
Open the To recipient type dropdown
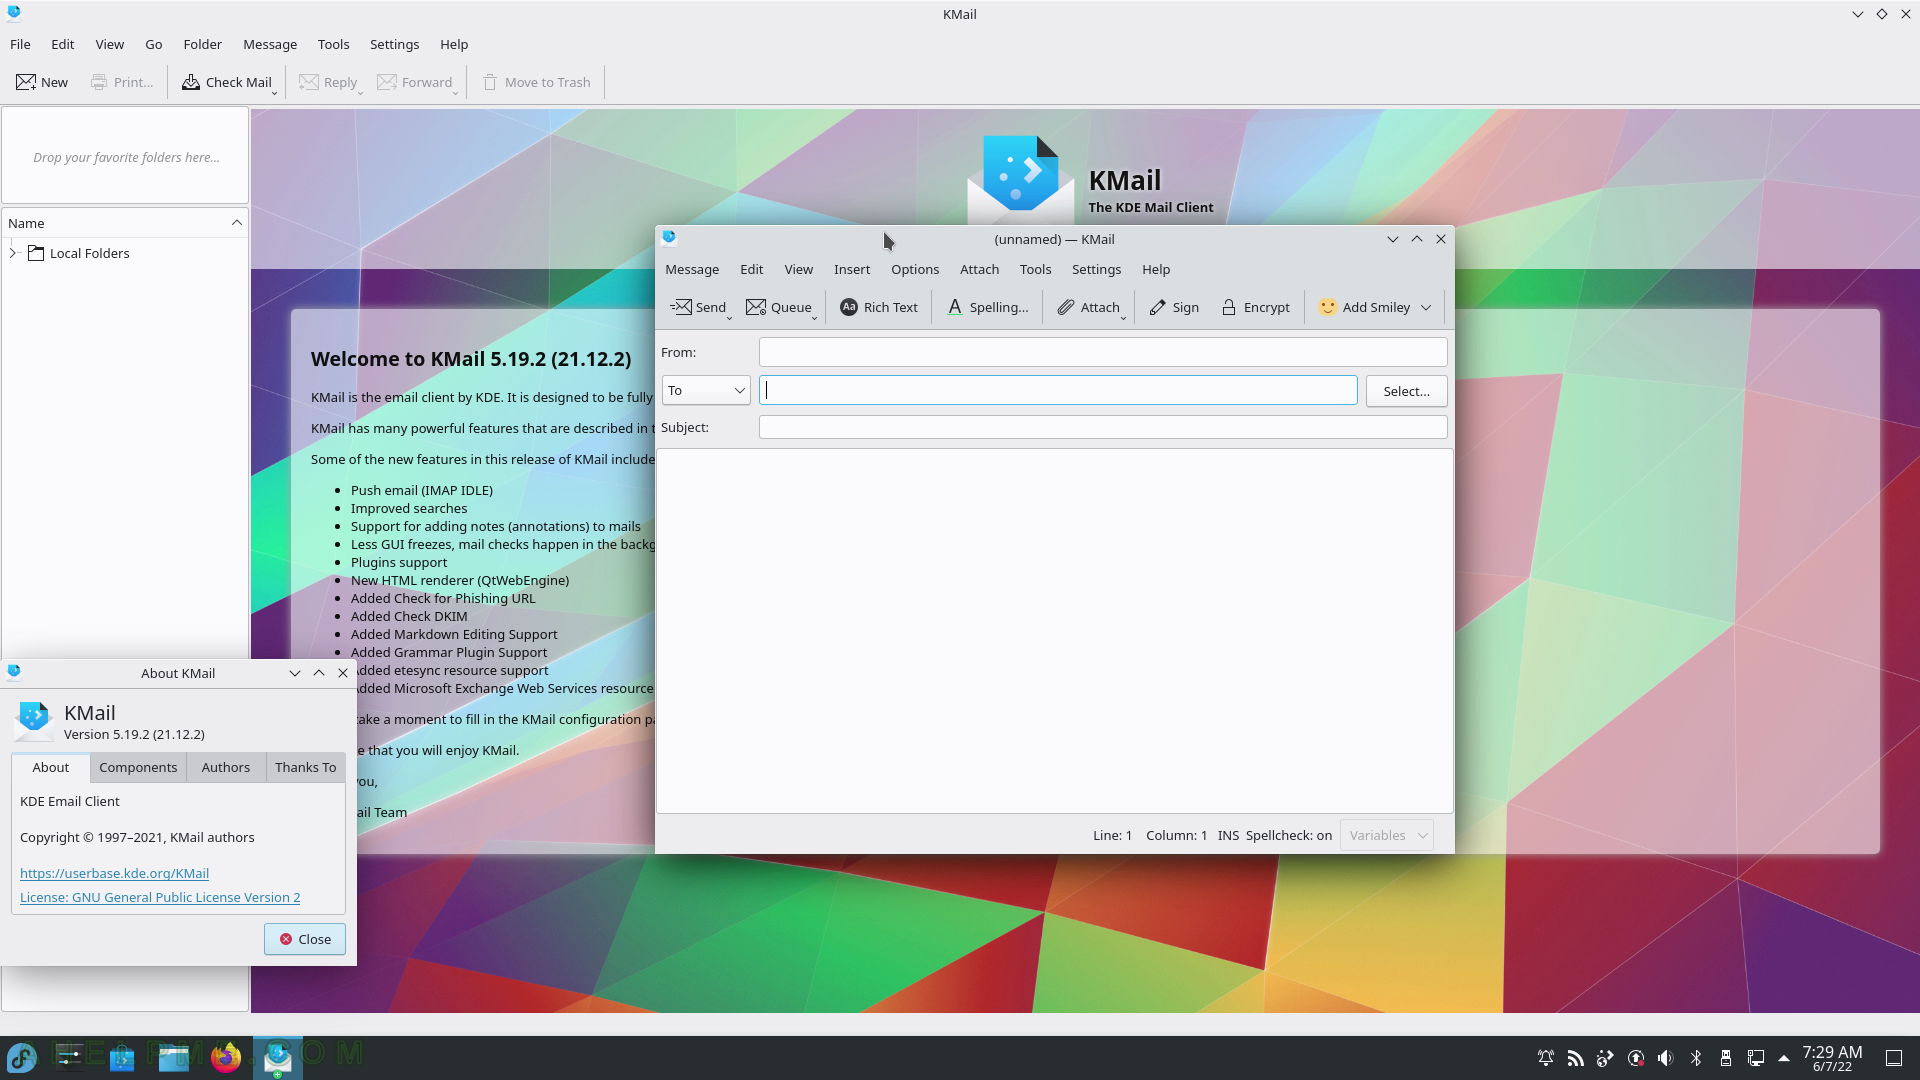coord(706,390)
